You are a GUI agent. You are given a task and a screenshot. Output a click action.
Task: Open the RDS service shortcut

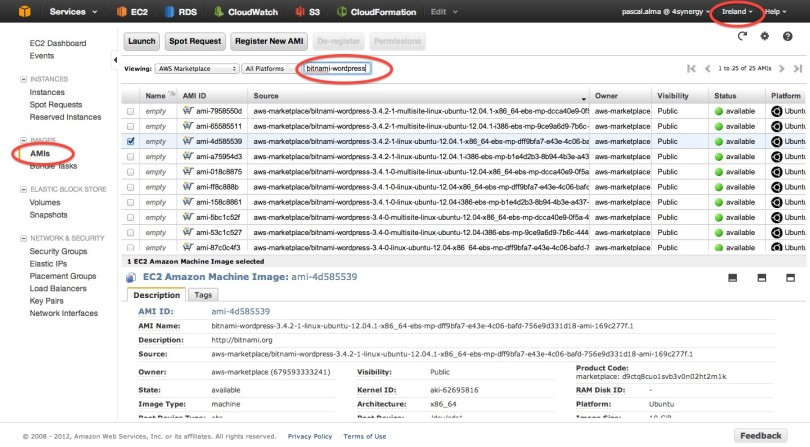[x=181, y=11]
